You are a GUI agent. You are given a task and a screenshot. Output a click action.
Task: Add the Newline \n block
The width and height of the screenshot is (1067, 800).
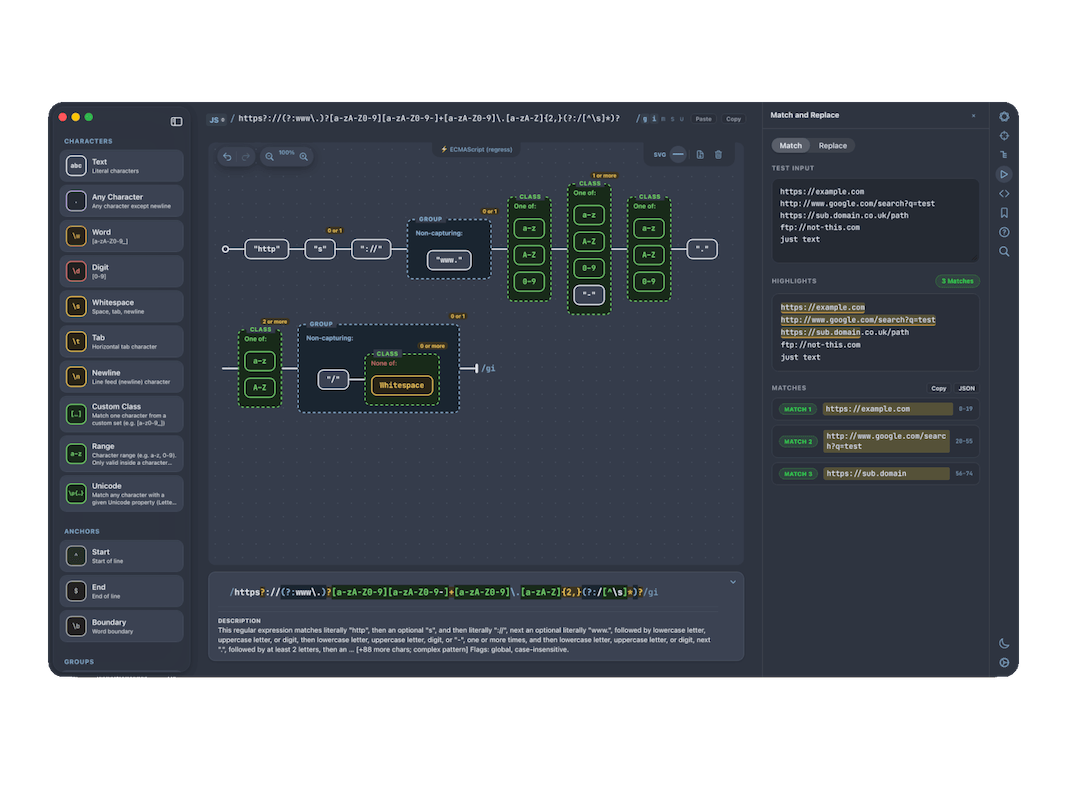(x=122, y=377)
